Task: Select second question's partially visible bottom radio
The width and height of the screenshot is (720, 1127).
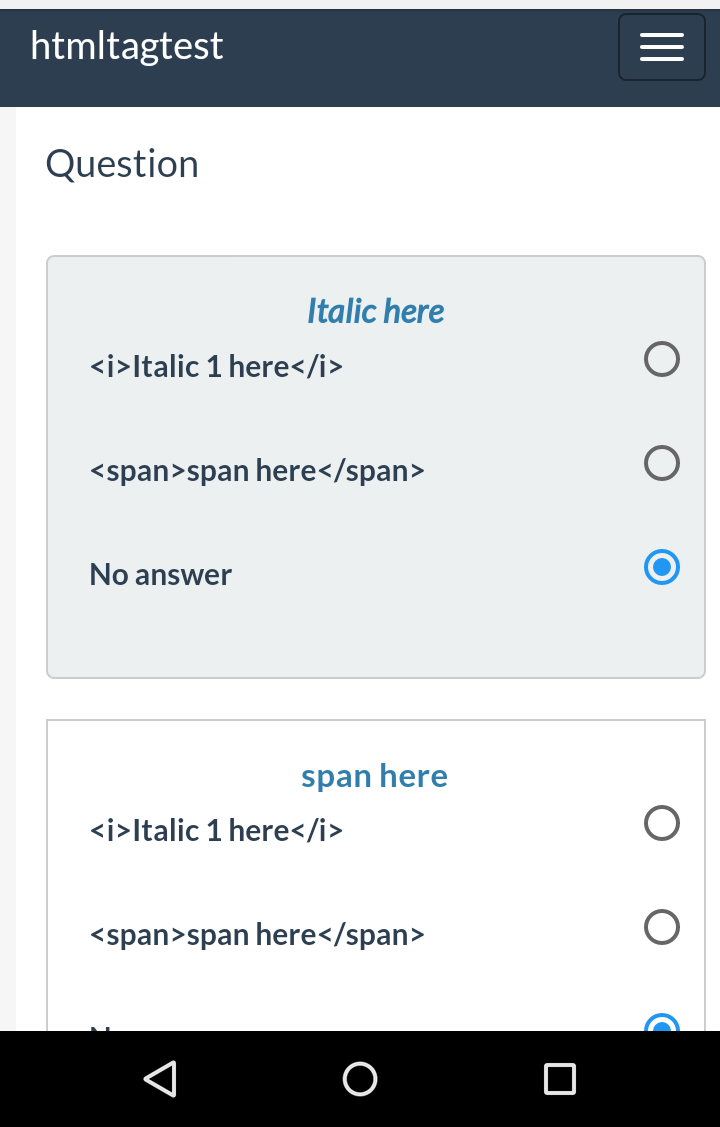Action: click(x=662, y=1024)
